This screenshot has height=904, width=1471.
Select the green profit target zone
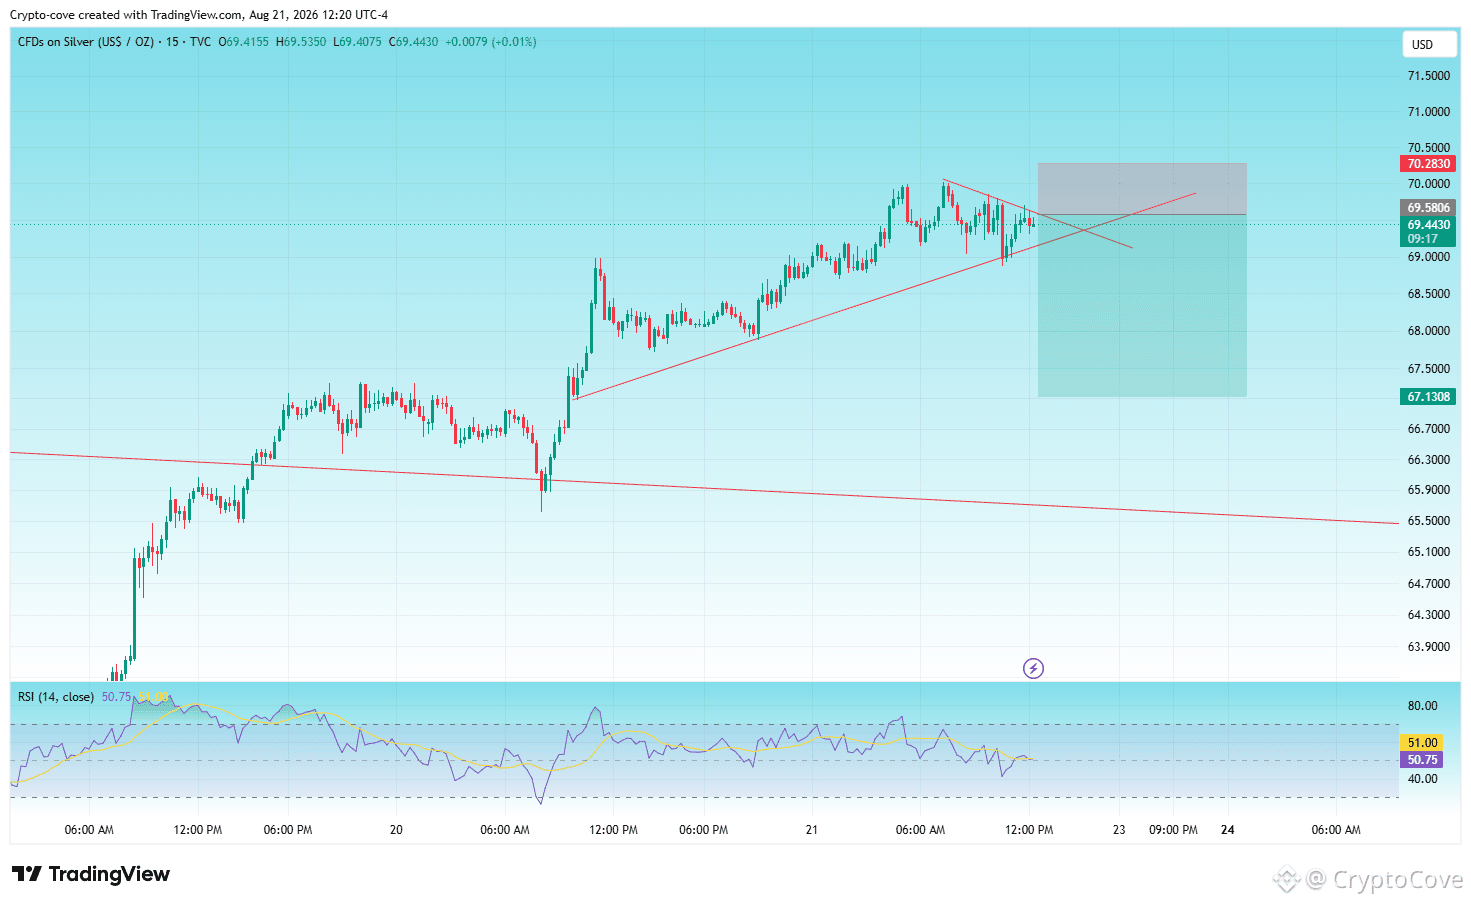coord(1142,306)
